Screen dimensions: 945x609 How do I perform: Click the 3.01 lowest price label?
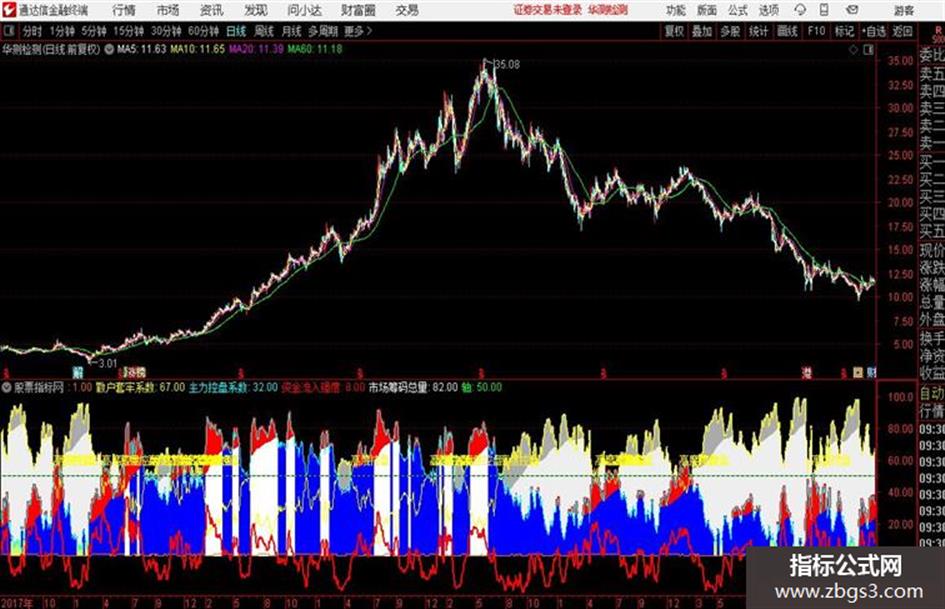coord(107,363)
